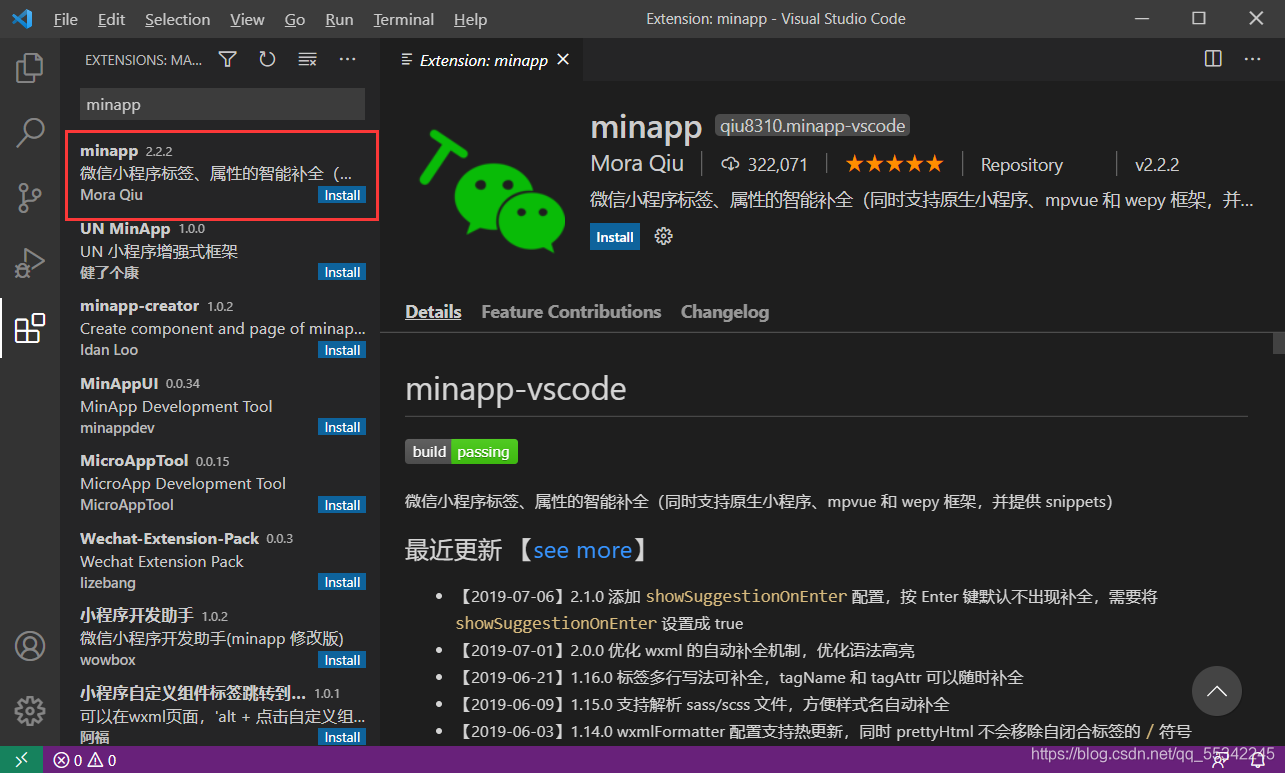Open the Mora Qiu publisher link in details
The height and width of the screenshot is (773, 1285).
[x=637, y=164]
